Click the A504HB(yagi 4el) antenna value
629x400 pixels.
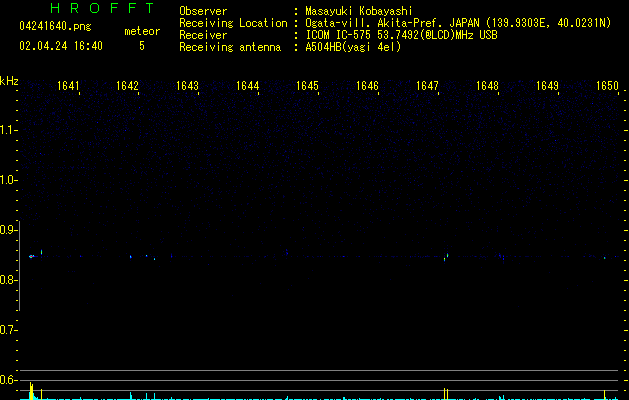(x=353, y=47)
